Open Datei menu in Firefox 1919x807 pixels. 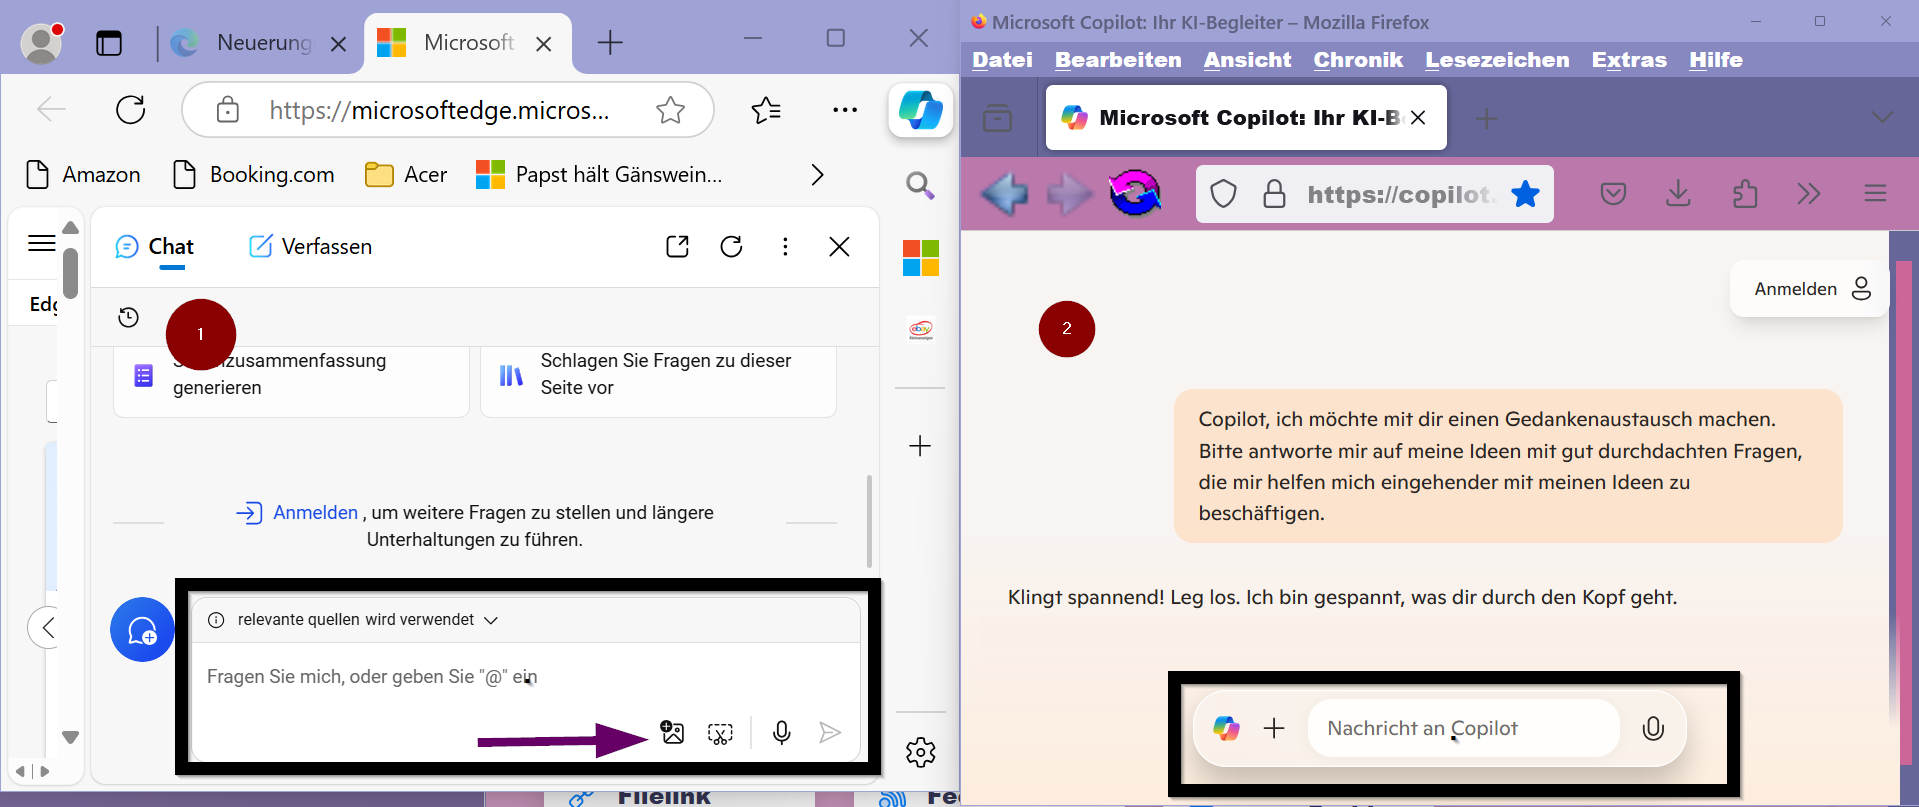pyautogui.click(x=1002, y=60)
